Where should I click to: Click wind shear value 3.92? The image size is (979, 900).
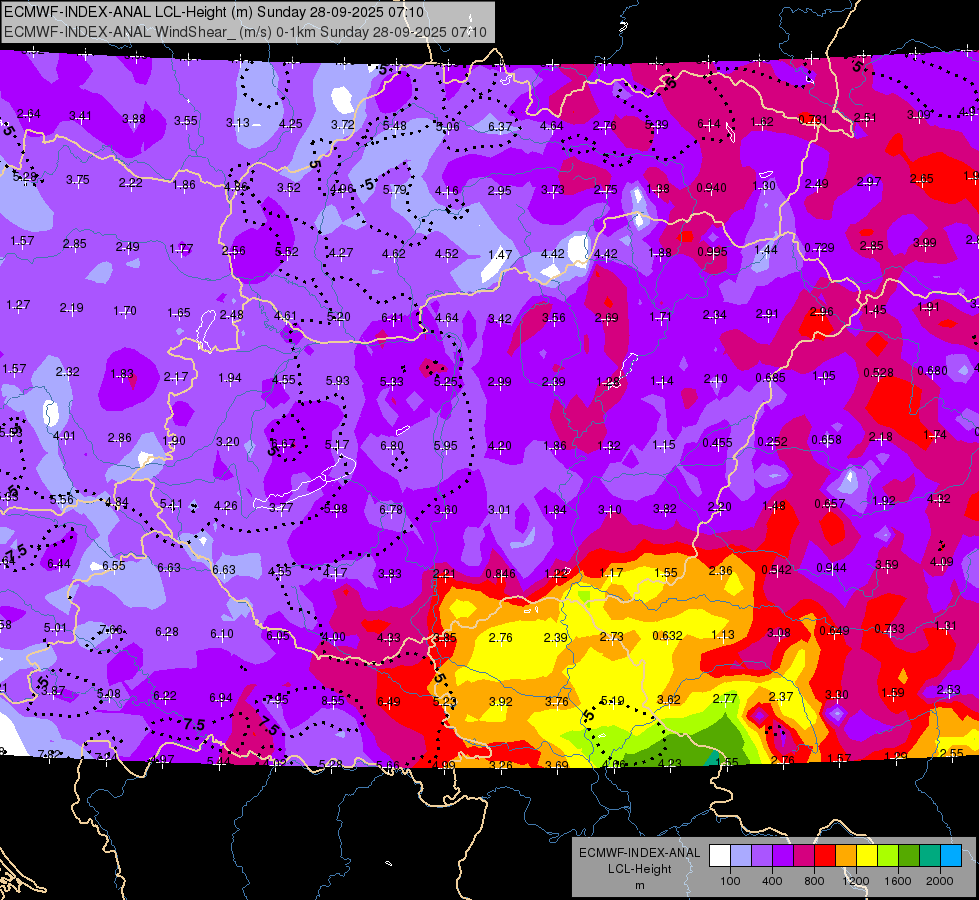tap(501, 701)
